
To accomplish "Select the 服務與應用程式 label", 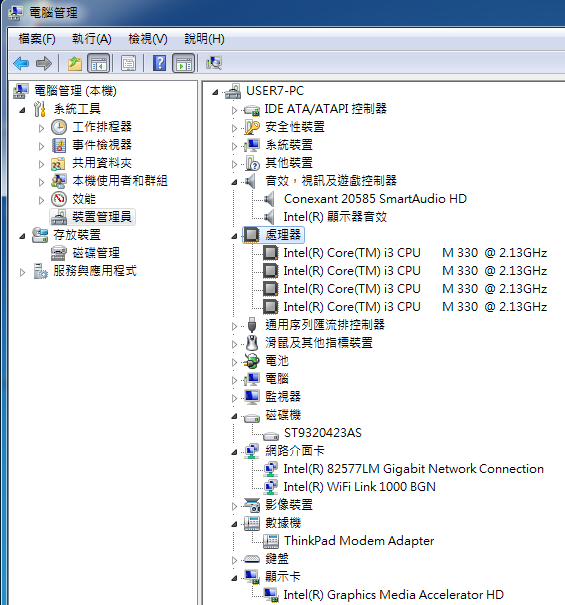I will tap(95, 271).
